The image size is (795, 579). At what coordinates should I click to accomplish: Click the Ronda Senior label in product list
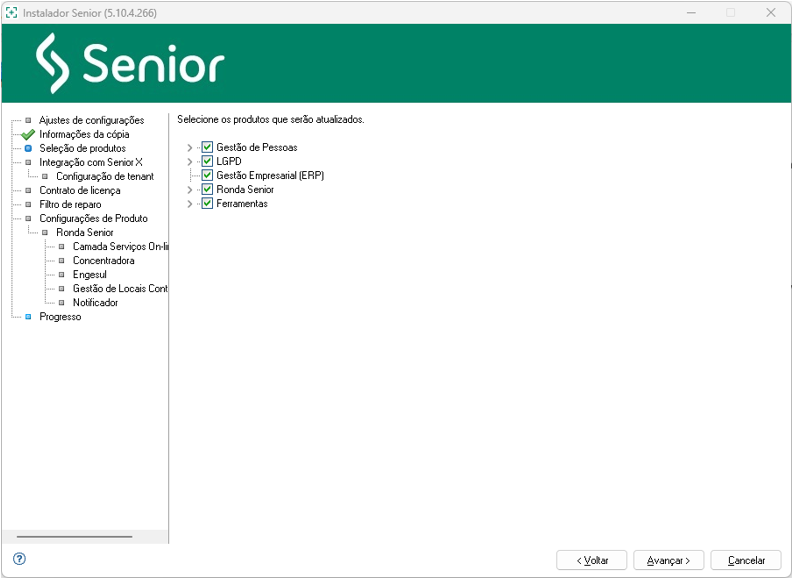tap(245, 190)
